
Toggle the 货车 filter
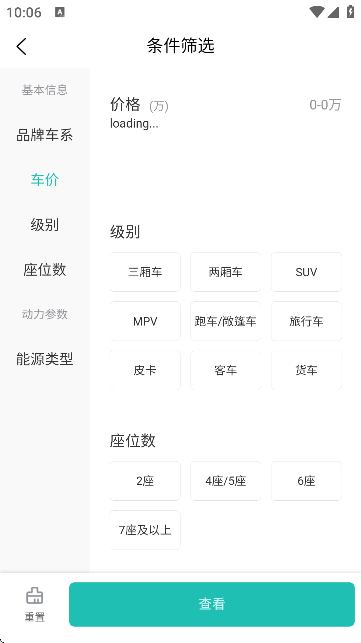(x=306, y=370)
